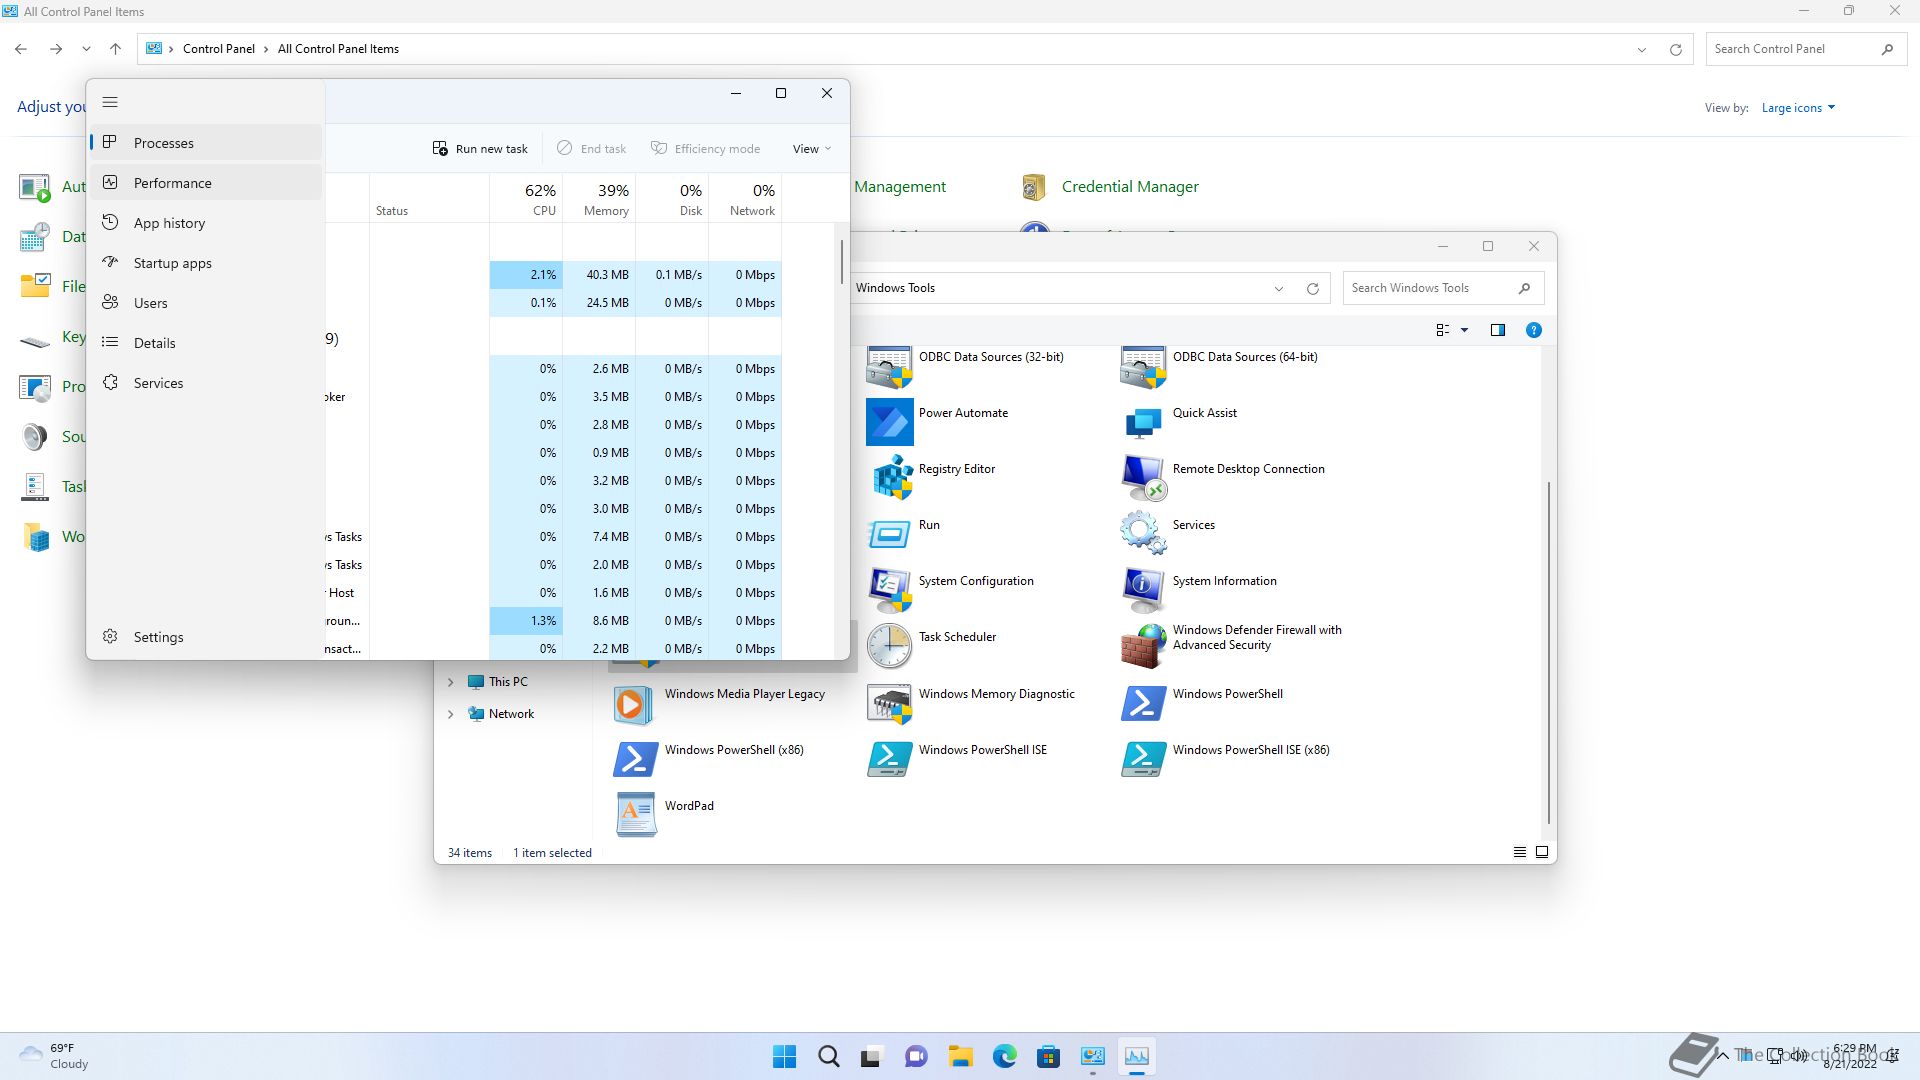Go to Startup apps page
The image size is (1920, 1080).
click(x=206, y=263)
